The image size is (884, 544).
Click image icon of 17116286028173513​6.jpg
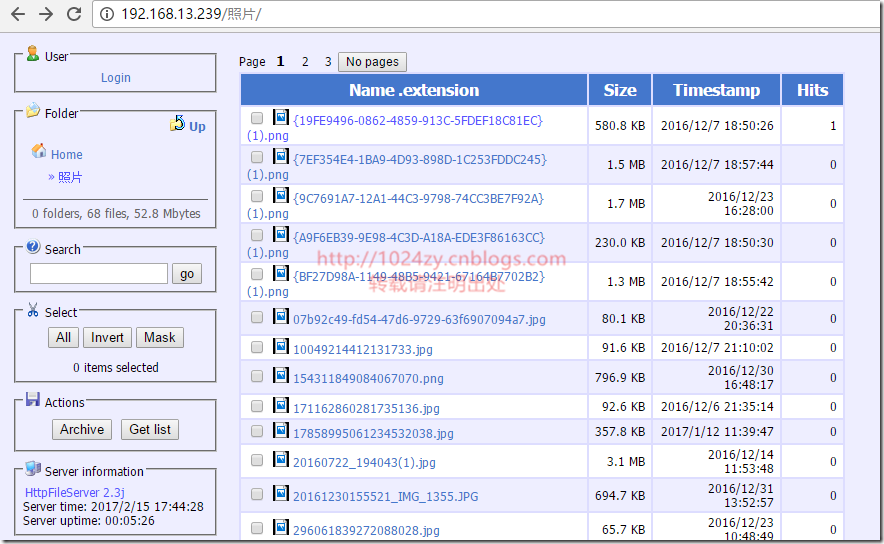(x=280, y=405)
